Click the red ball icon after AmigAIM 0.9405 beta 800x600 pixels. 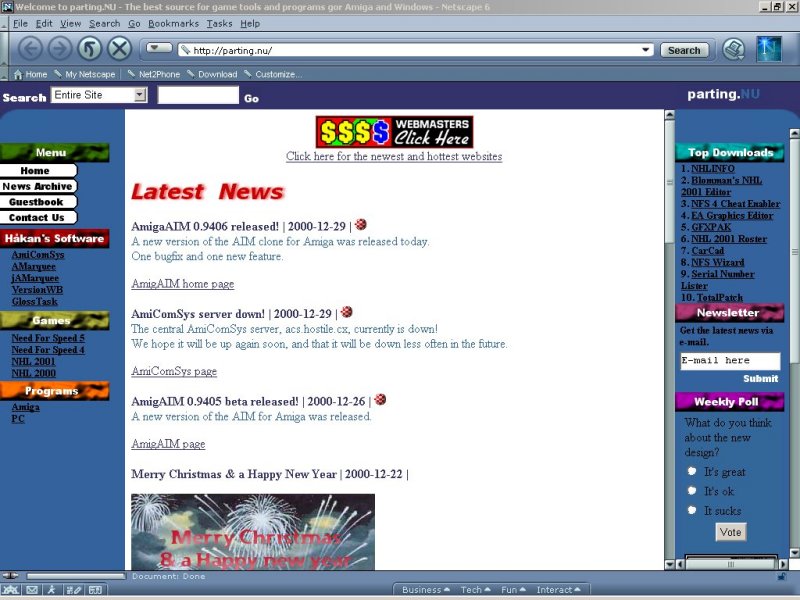tap(380, 399)
